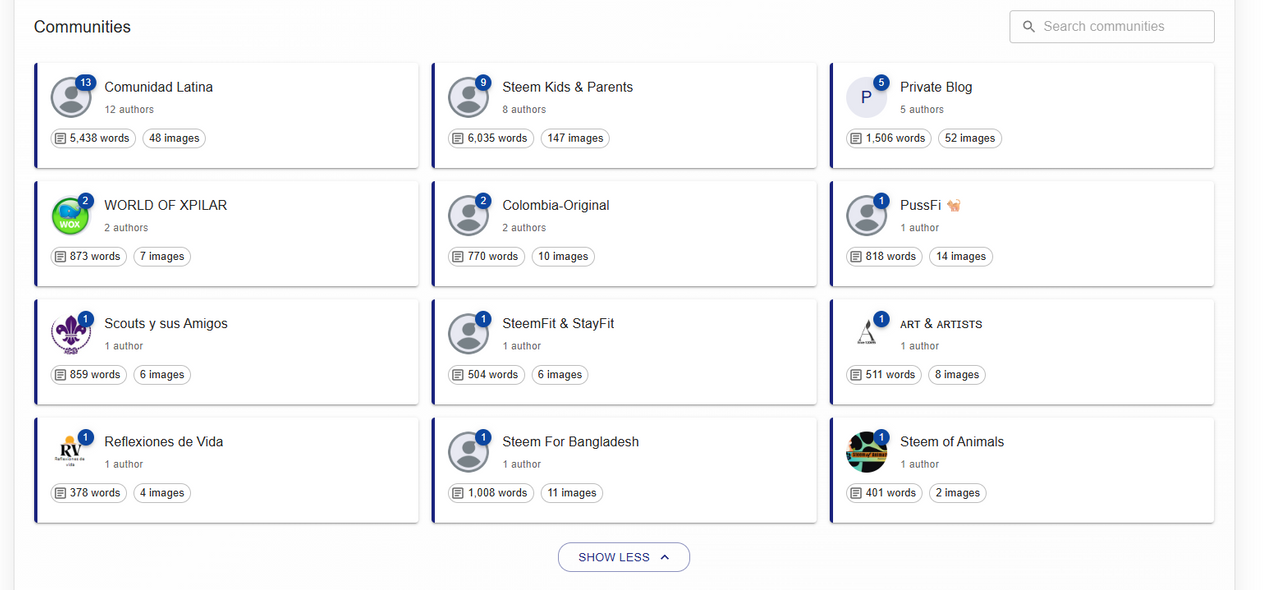Screen dimensions: 1280x590
Task: Click the 10 images chip
Action: [563, 256]
